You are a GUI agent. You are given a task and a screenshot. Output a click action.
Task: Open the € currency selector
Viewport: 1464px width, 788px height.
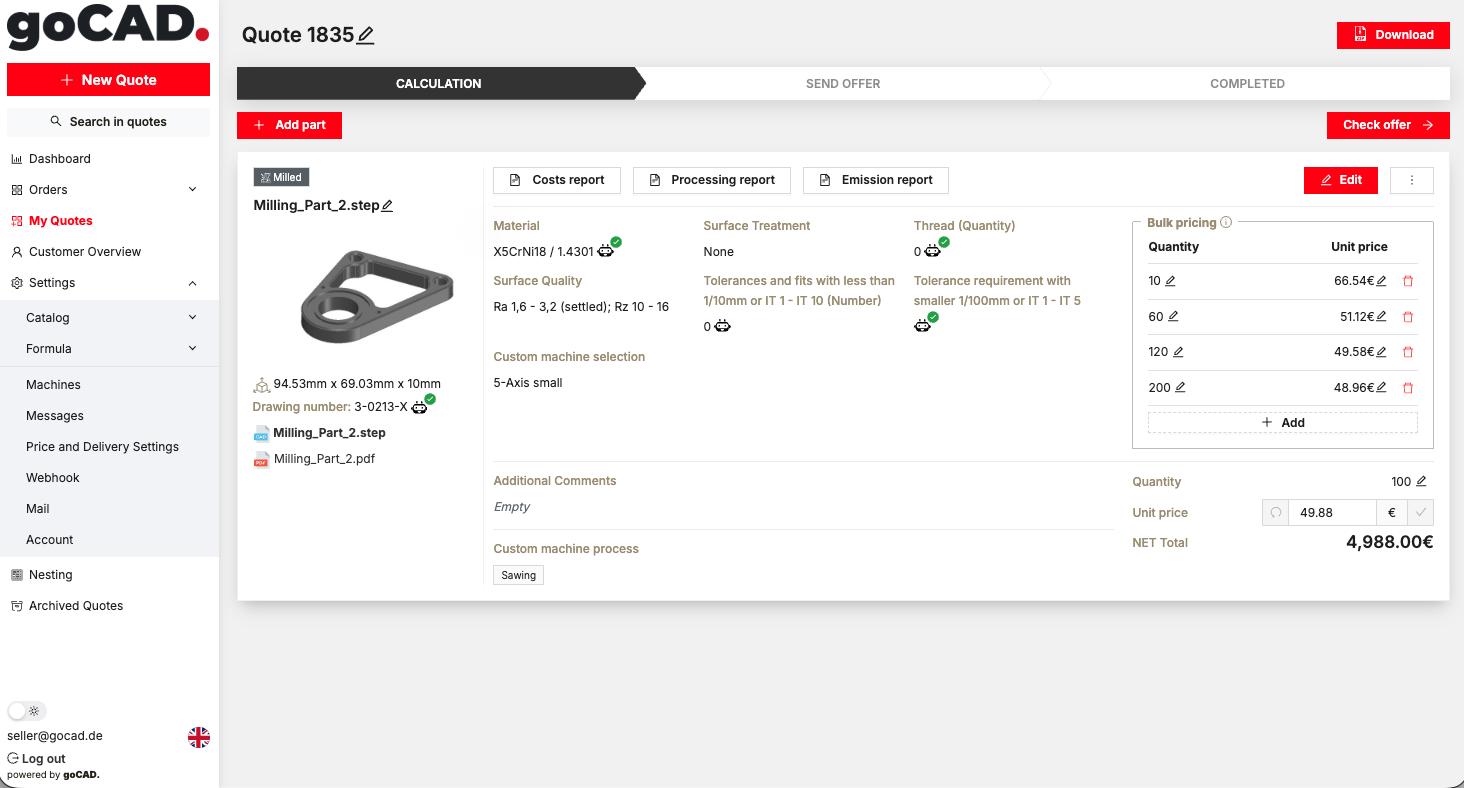coord(1392,513)
